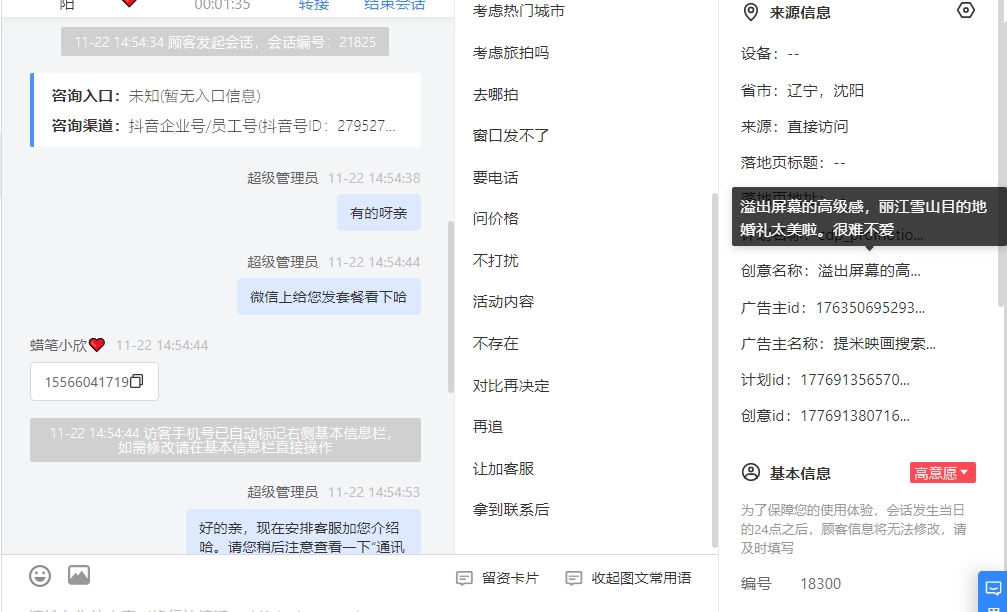
Task: Click the user avatar icon beside 基本信息
Action: pos(751,473)
